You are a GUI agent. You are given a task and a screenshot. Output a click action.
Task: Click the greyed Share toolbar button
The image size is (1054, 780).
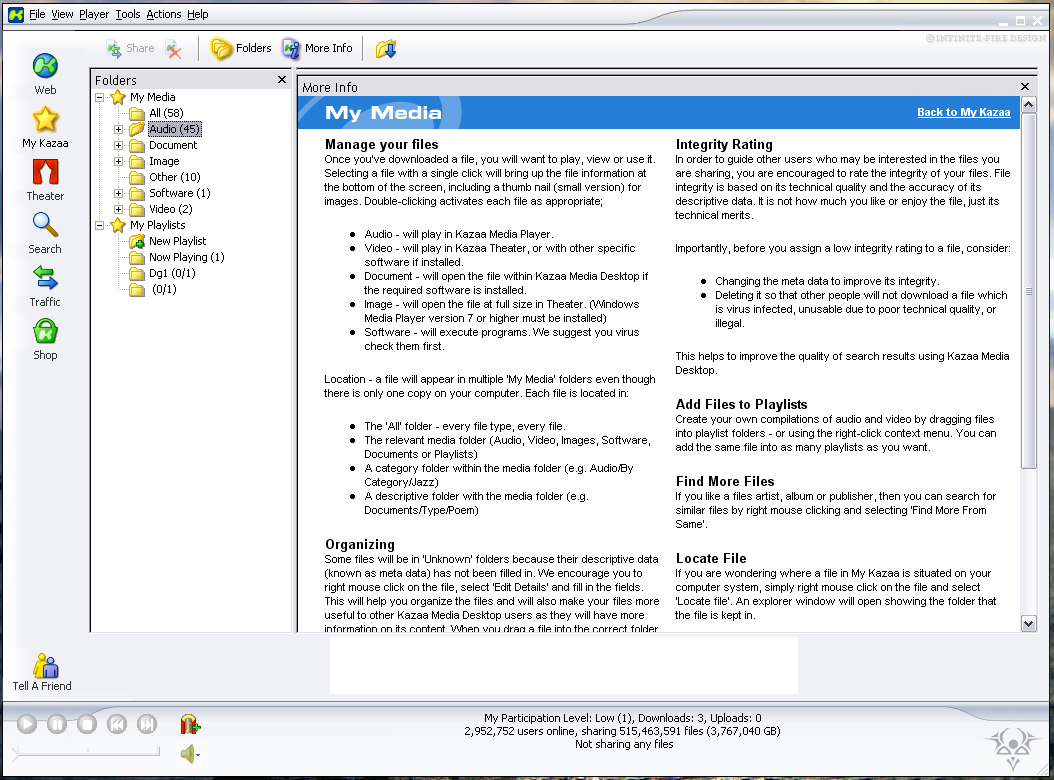131,48
